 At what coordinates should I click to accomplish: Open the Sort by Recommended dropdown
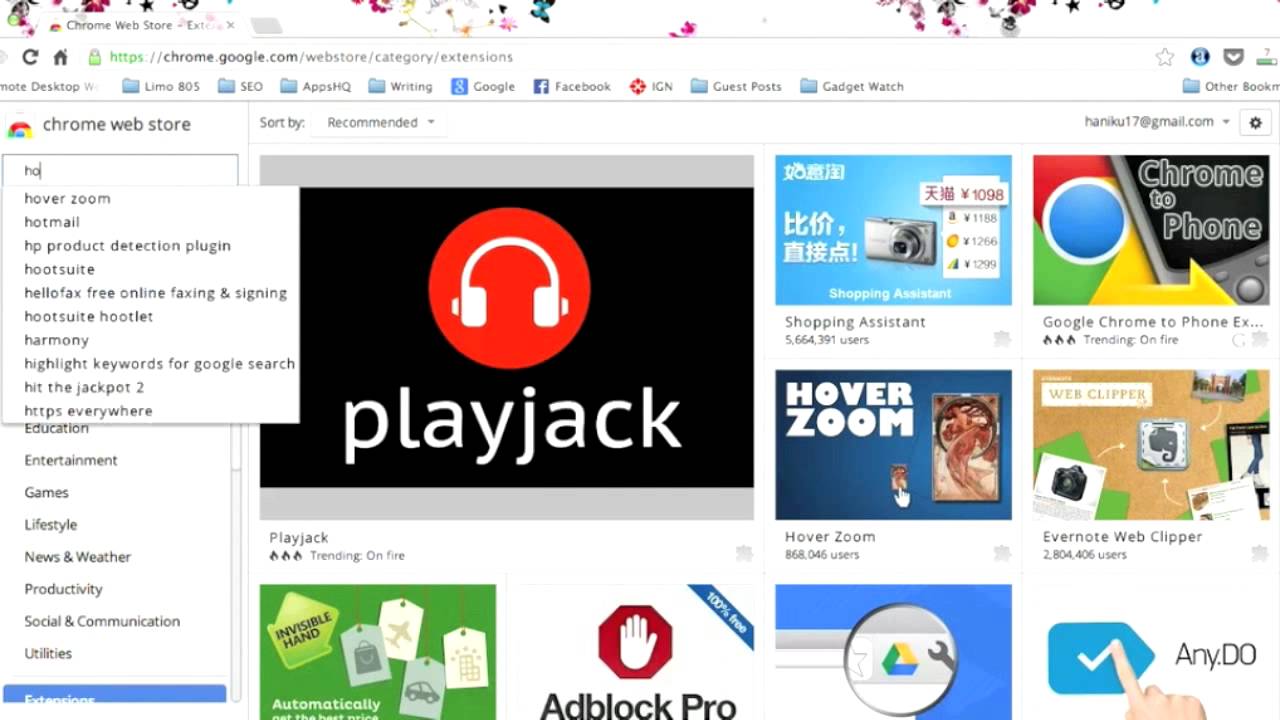click(x=380, y=122)
